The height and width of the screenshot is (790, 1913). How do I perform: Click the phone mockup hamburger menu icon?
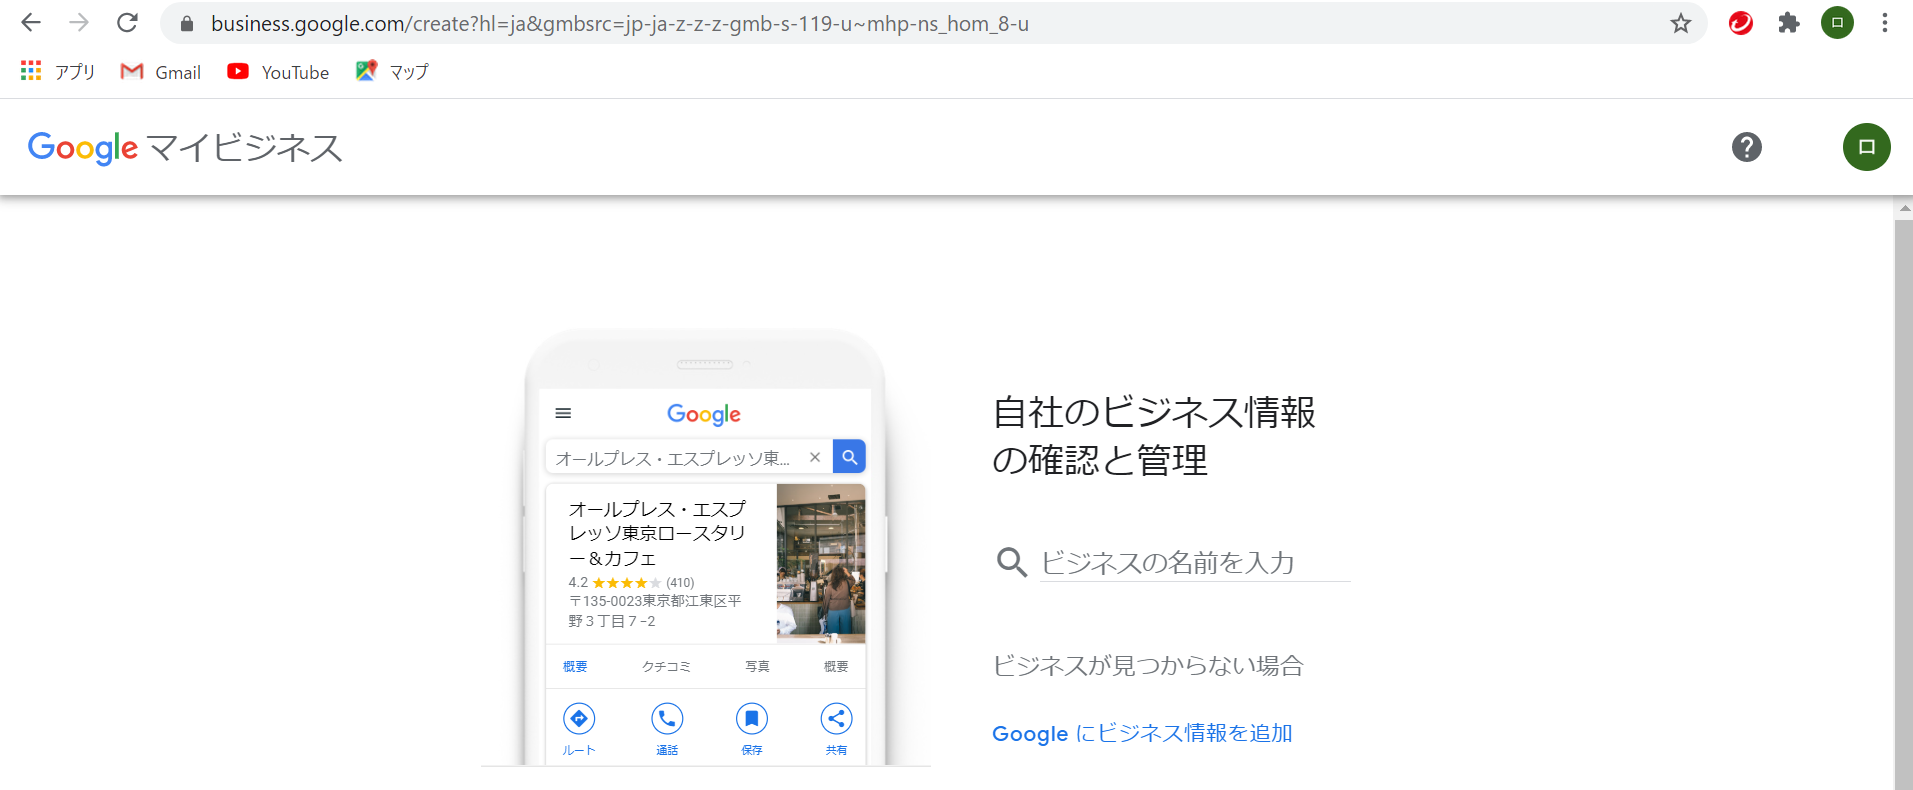click(x=563, y=413)
